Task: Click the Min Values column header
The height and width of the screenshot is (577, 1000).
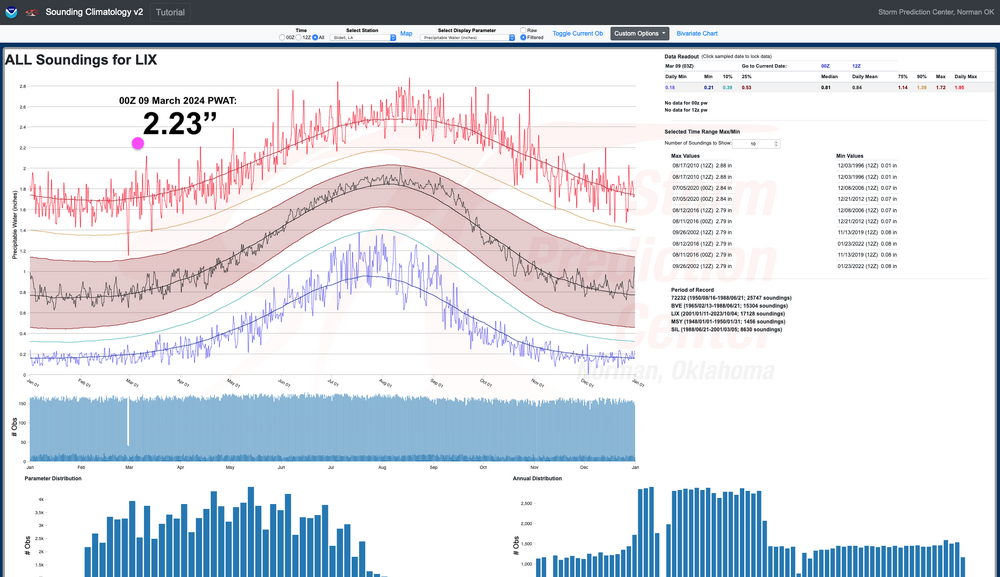Action: tap(849, 156)
